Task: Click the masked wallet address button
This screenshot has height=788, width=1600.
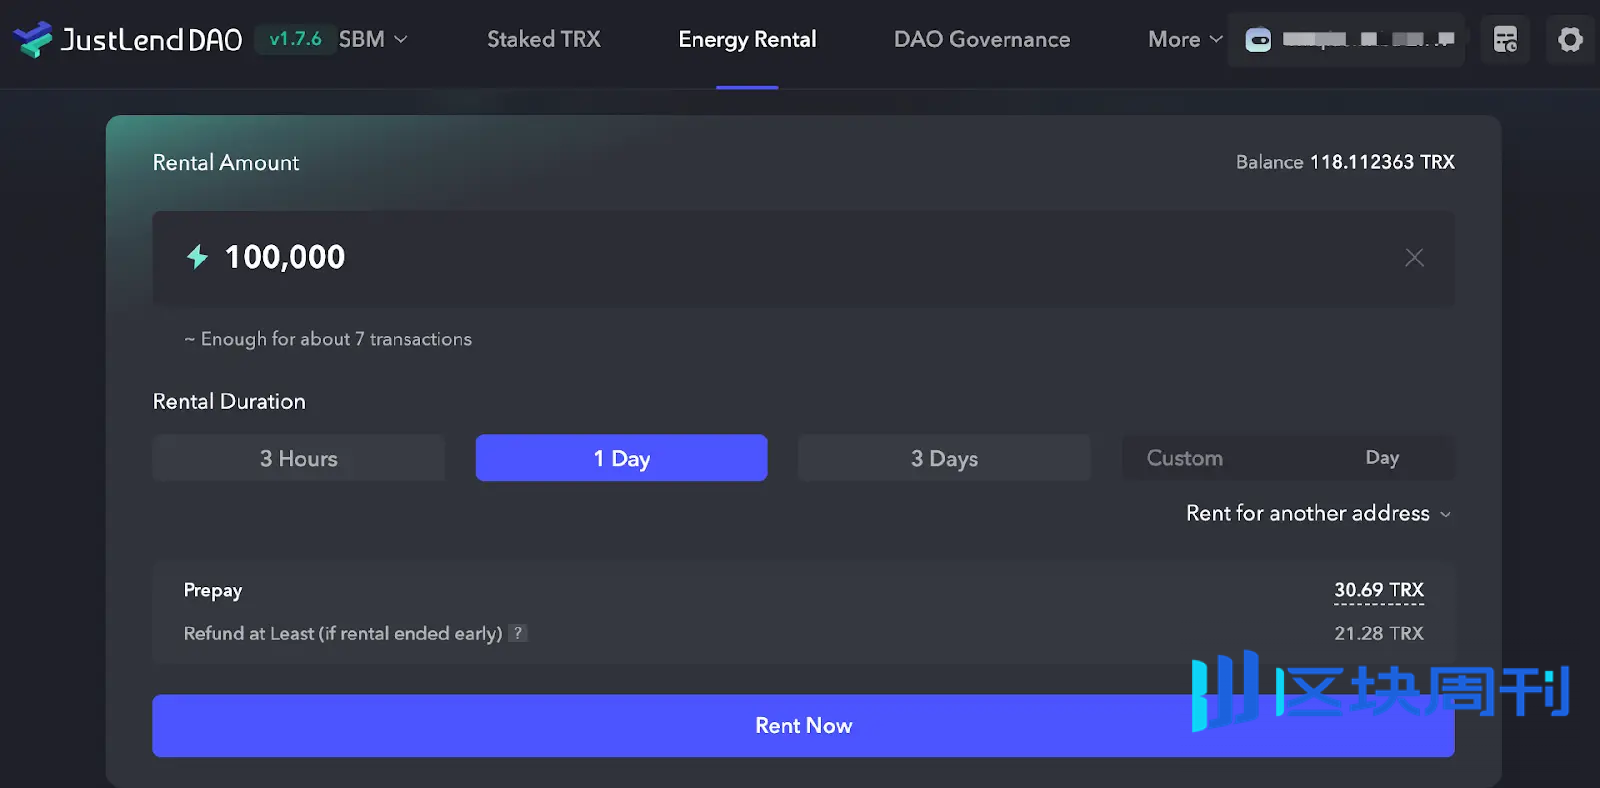Action: 1346,40
